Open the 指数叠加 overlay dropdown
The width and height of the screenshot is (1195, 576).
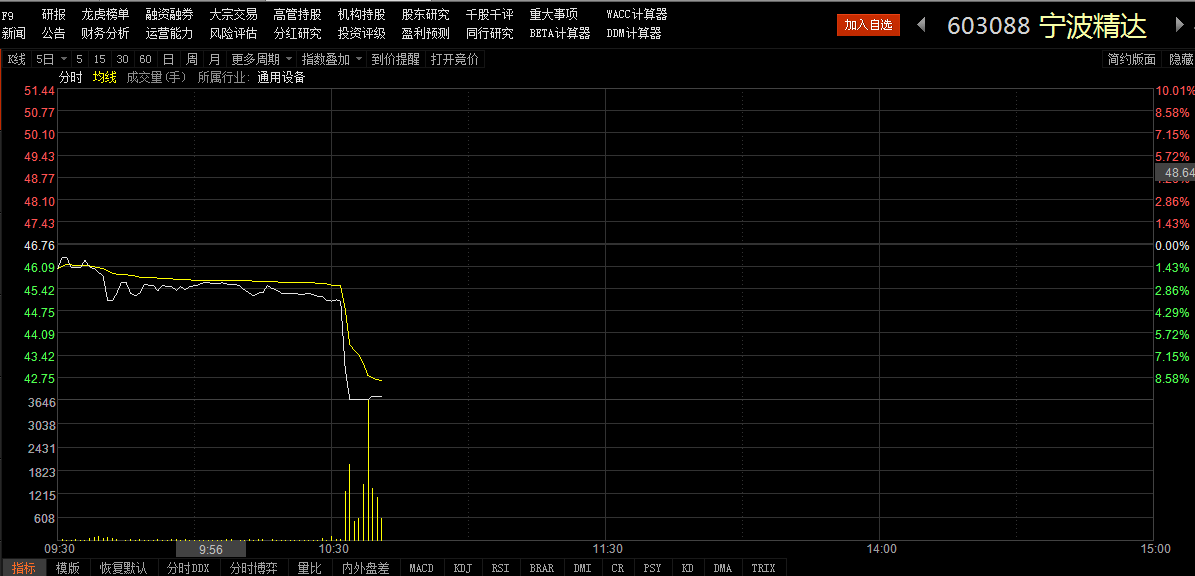point(332,59)
